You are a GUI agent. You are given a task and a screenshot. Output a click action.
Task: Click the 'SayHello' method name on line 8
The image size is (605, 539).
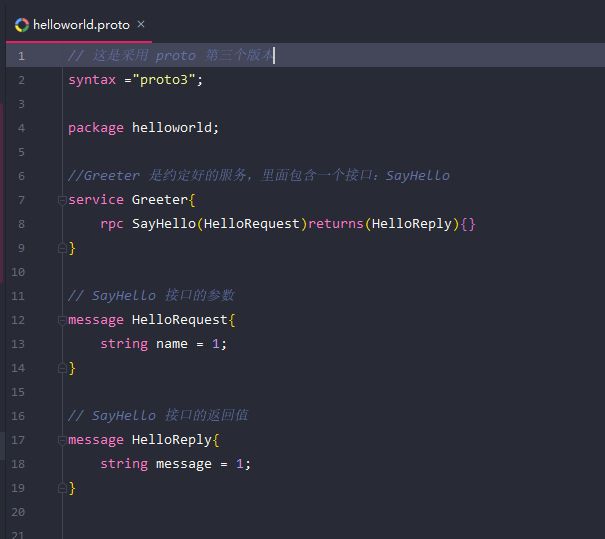pyautogui.click(x=164, y=224)
